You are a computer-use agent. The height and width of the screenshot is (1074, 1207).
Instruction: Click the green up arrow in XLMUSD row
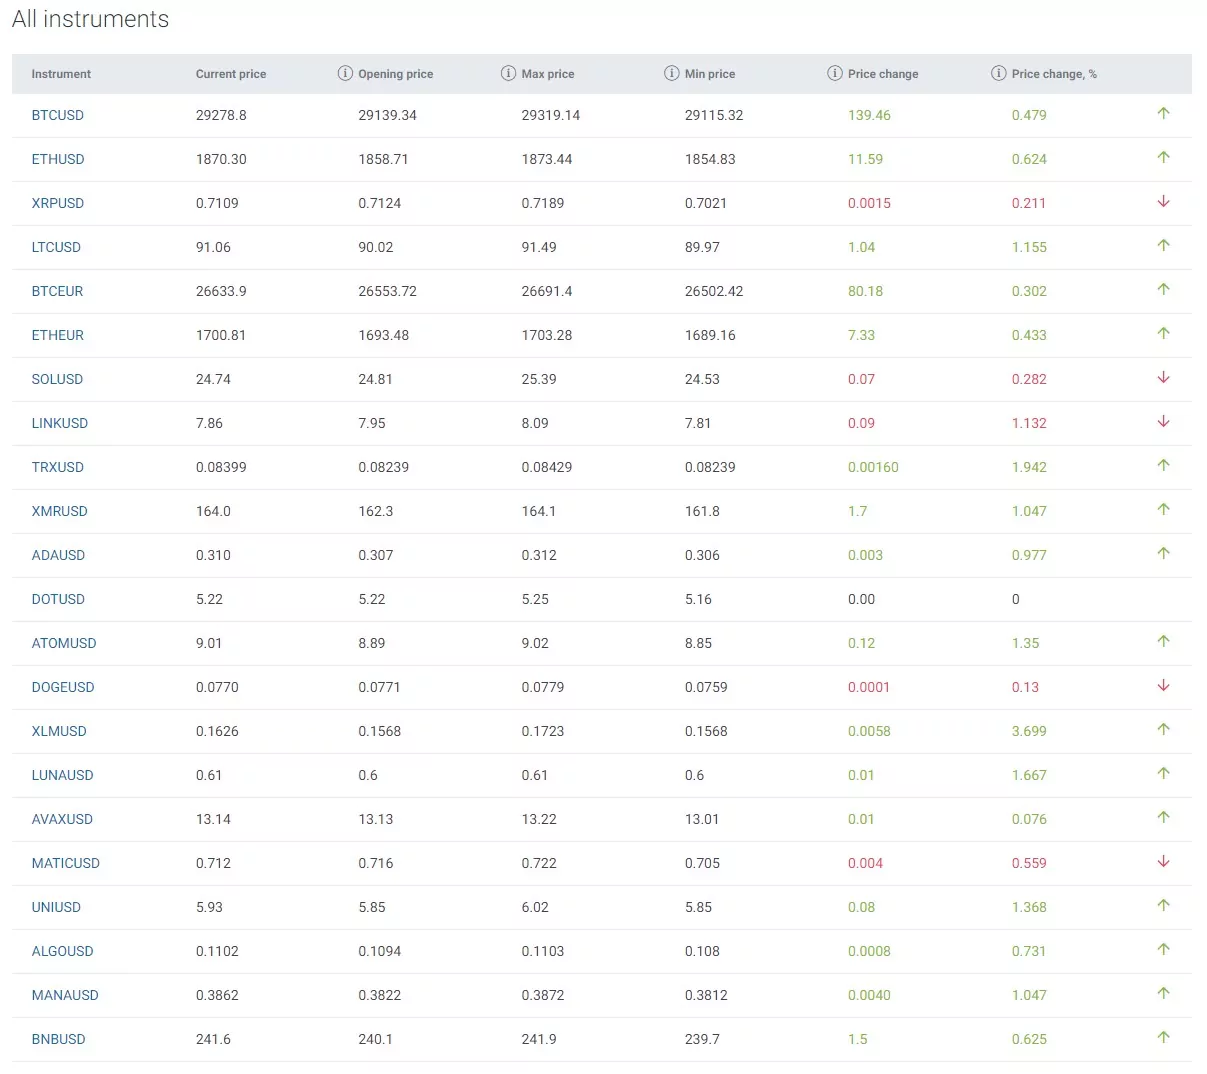tap(1163, 729)
